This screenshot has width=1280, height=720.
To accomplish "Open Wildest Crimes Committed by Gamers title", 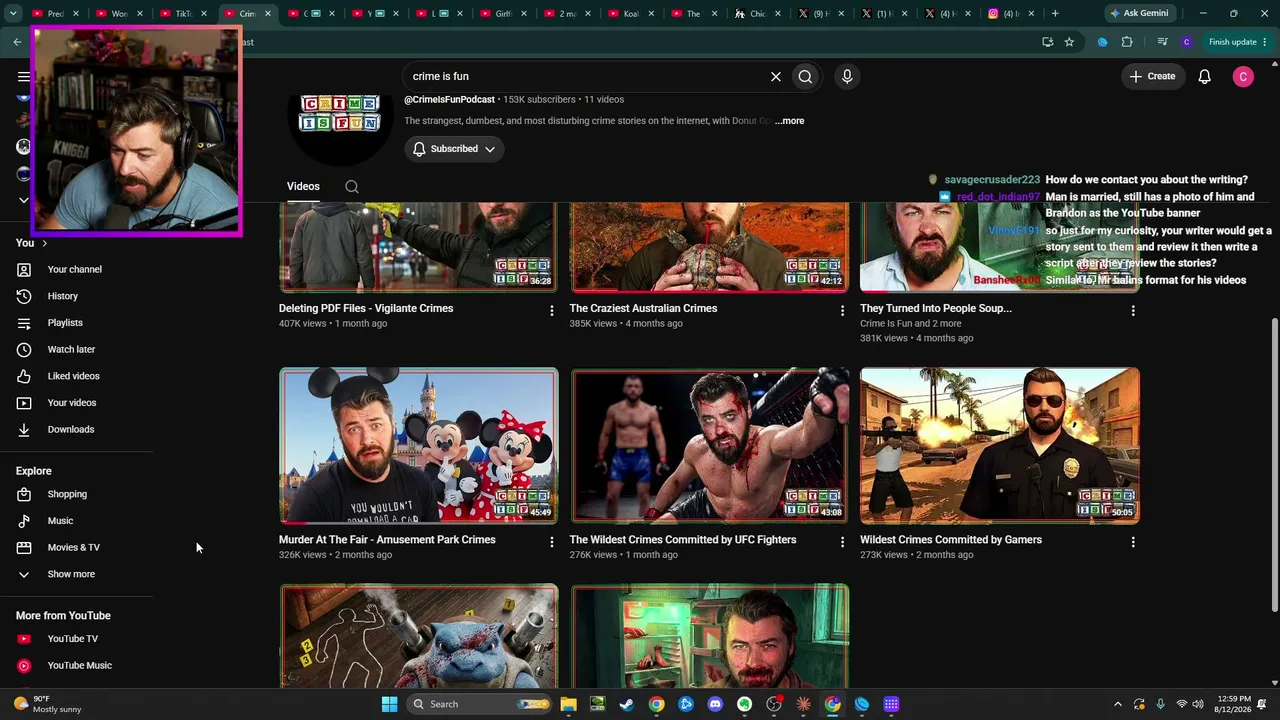I will 951,540.
